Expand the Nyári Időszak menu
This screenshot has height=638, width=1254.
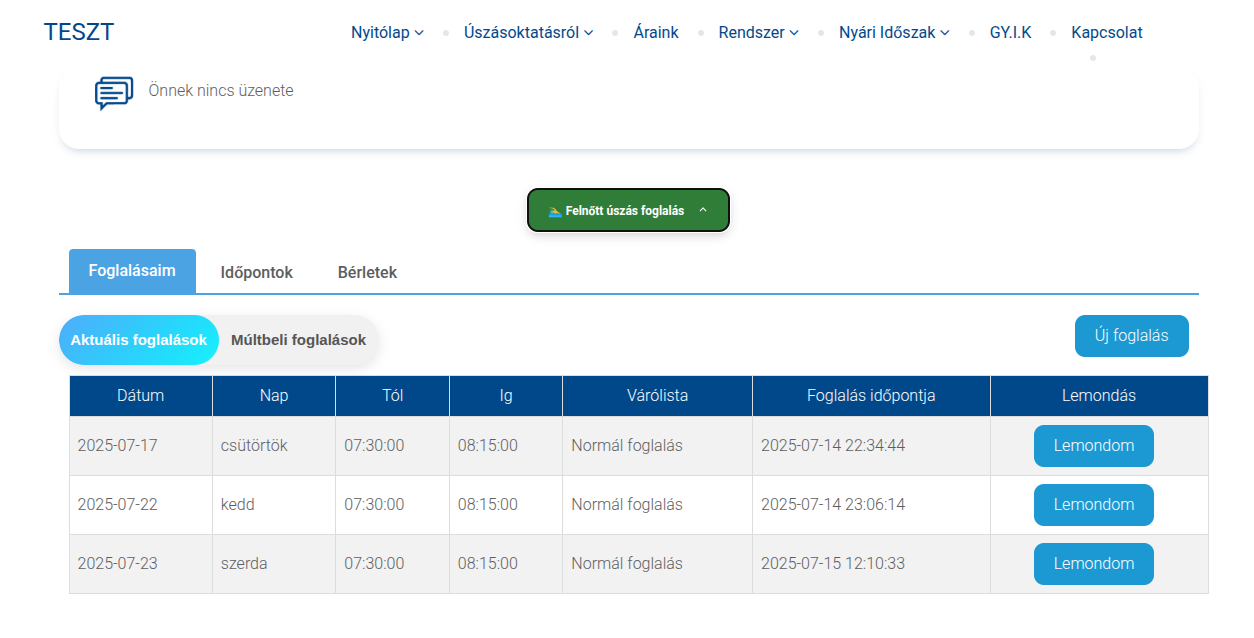click(x=894, y=33)
